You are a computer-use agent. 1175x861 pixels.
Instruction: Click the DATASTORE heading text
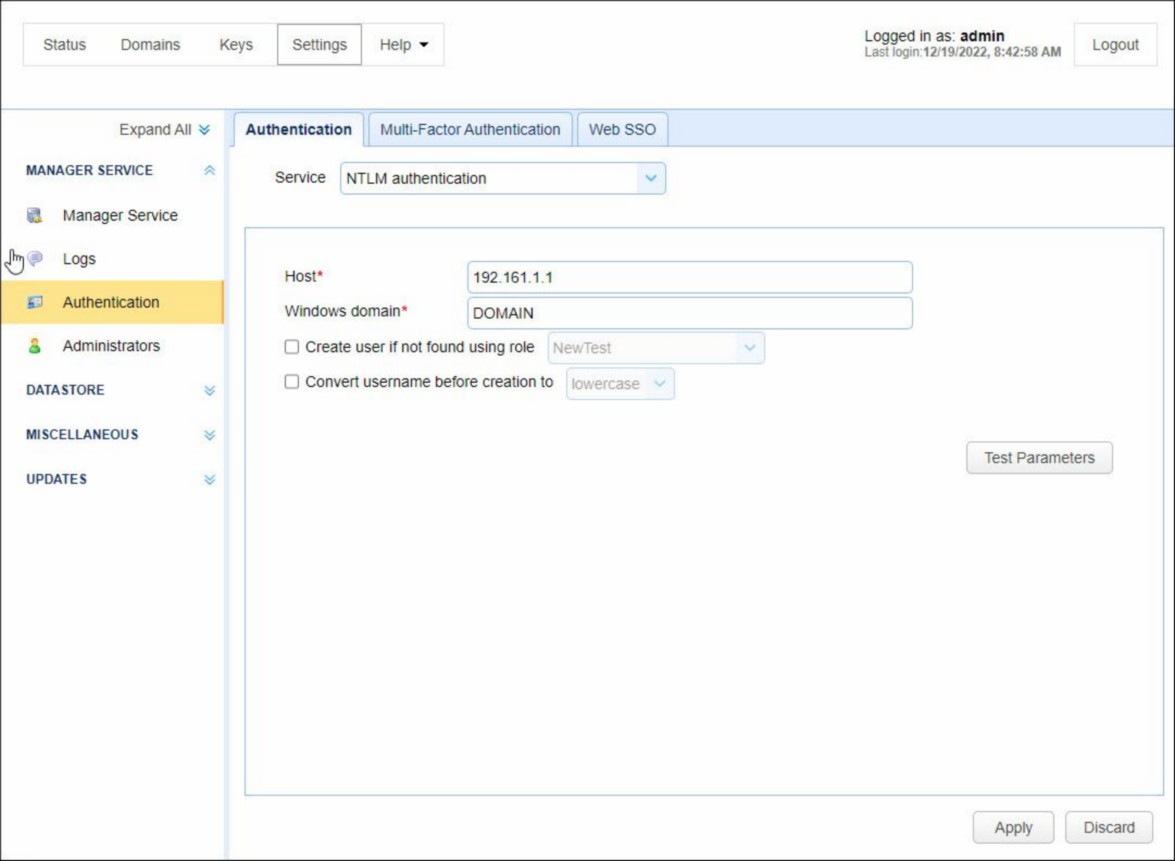(65, 390)
